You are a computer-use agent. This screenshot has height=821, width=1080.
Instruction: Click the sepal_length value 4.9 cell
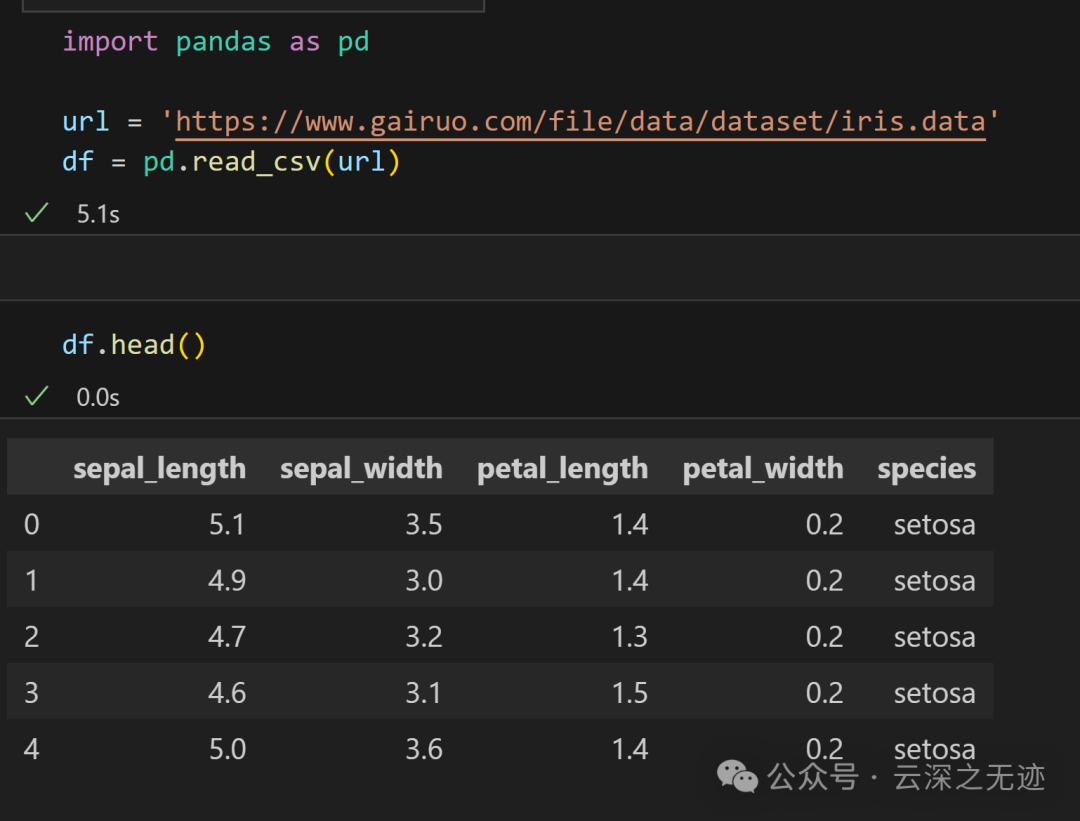point(226,581)
